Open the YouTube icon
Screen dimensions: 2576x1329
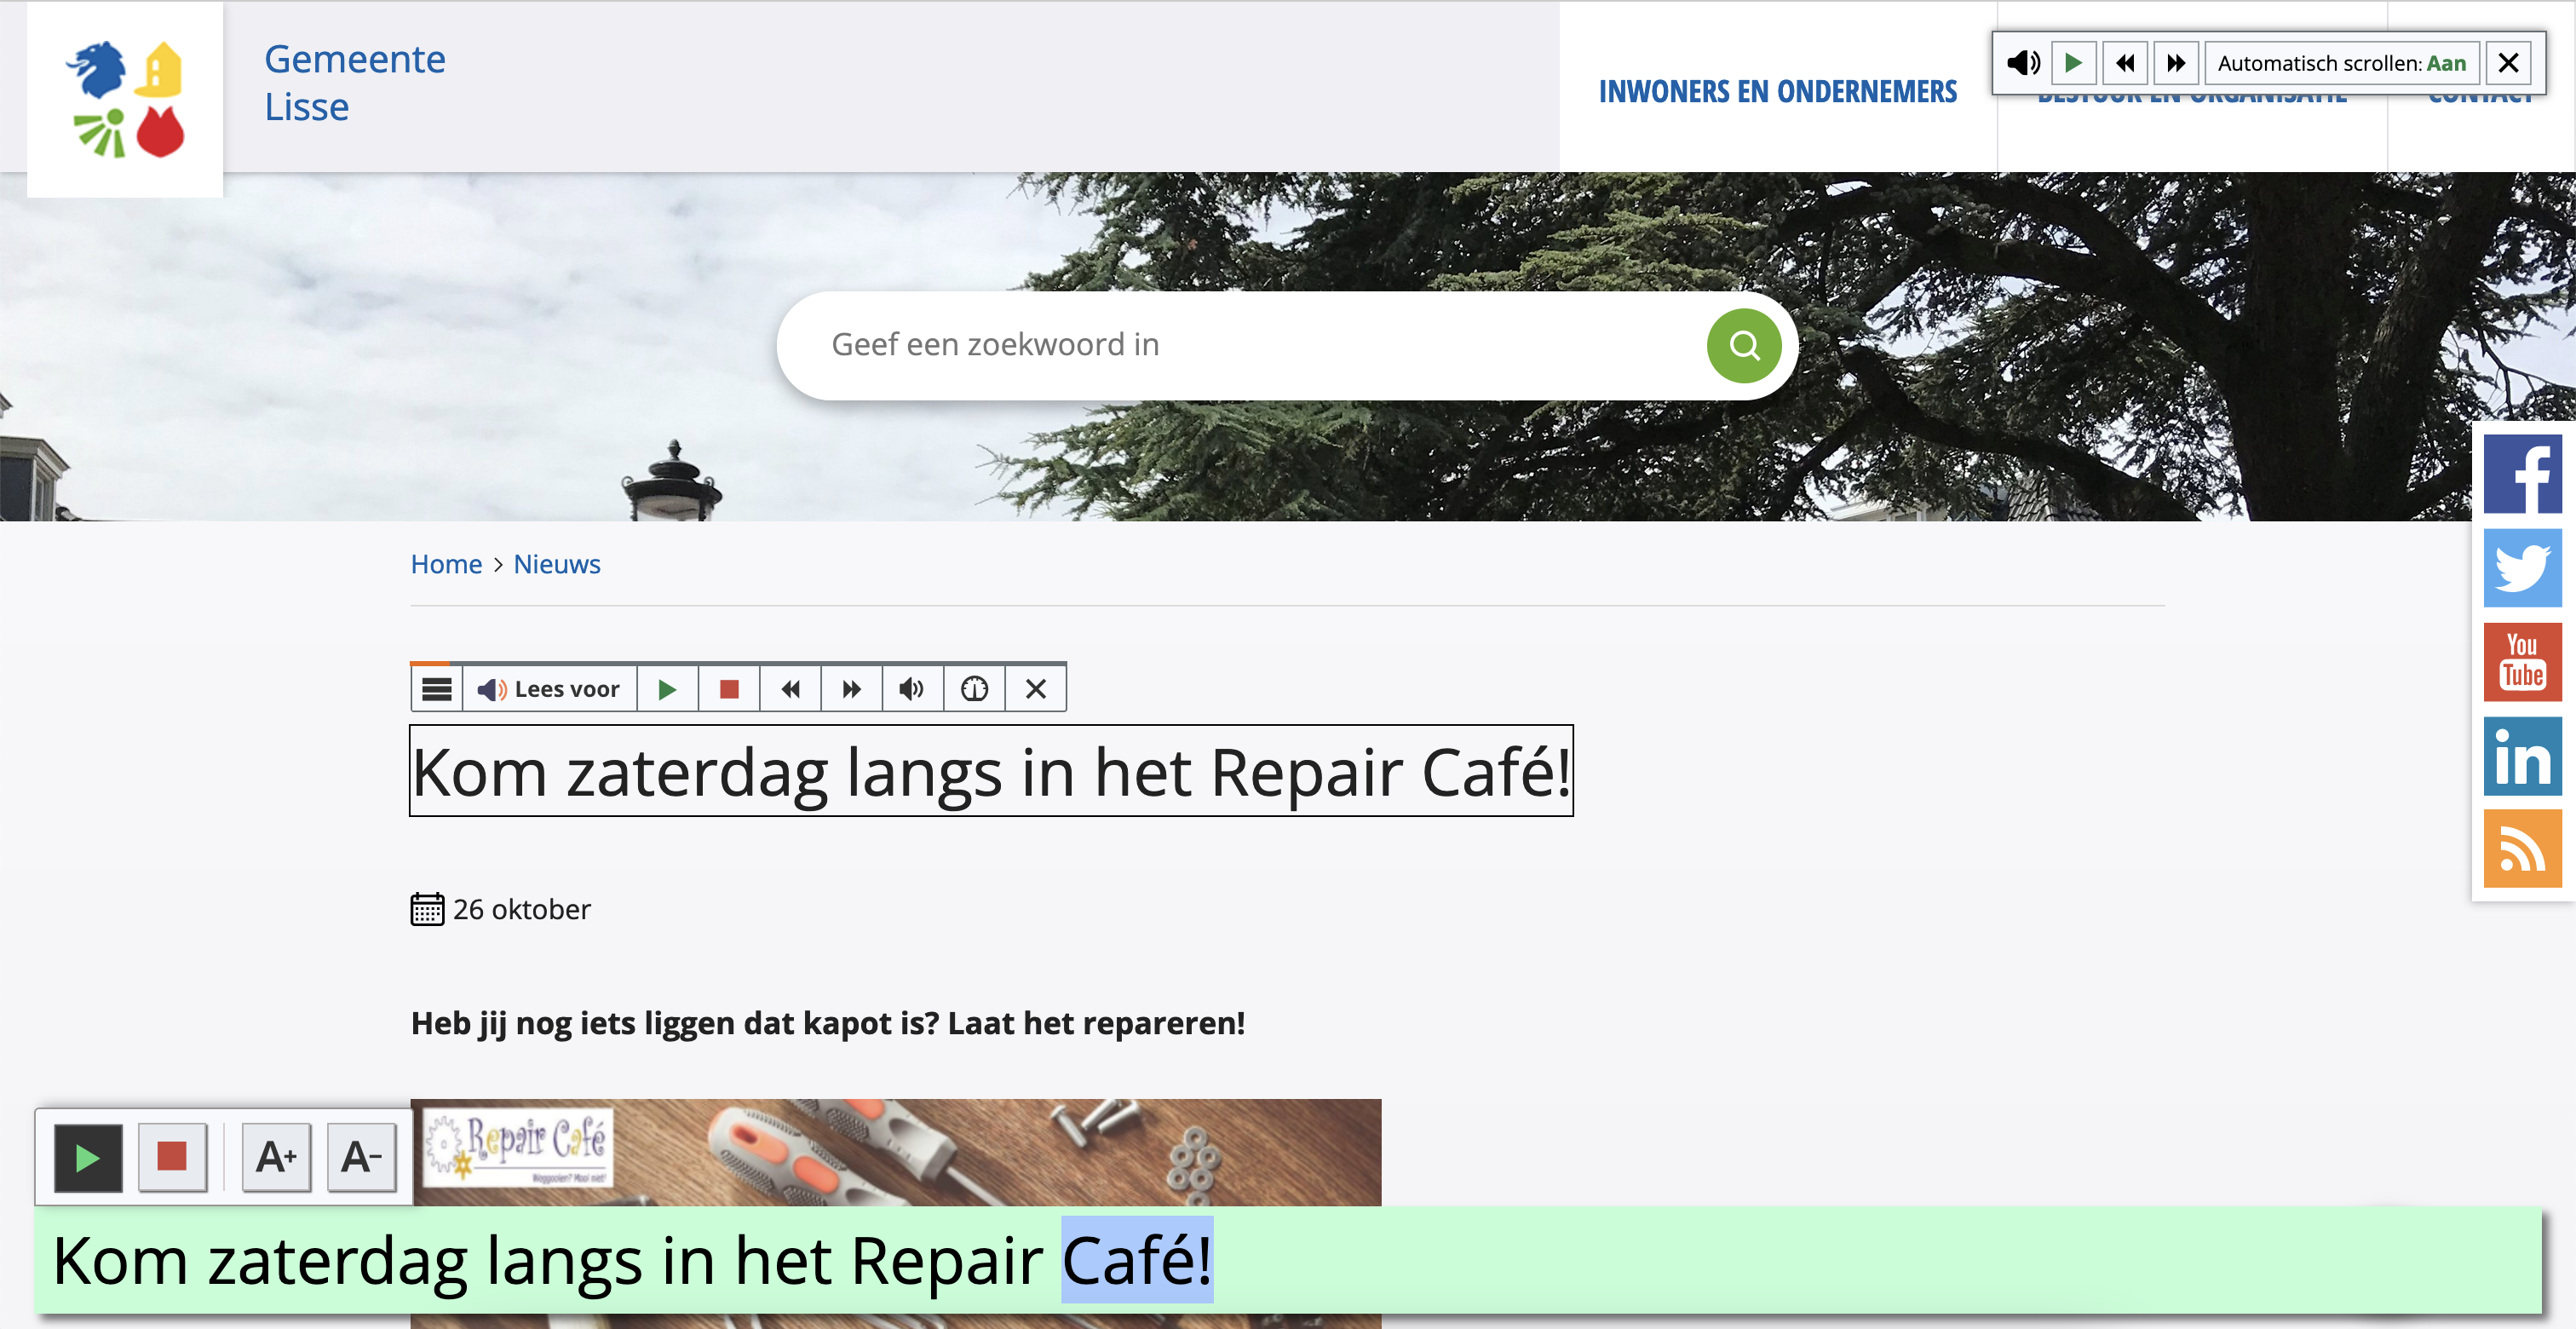2522,662
